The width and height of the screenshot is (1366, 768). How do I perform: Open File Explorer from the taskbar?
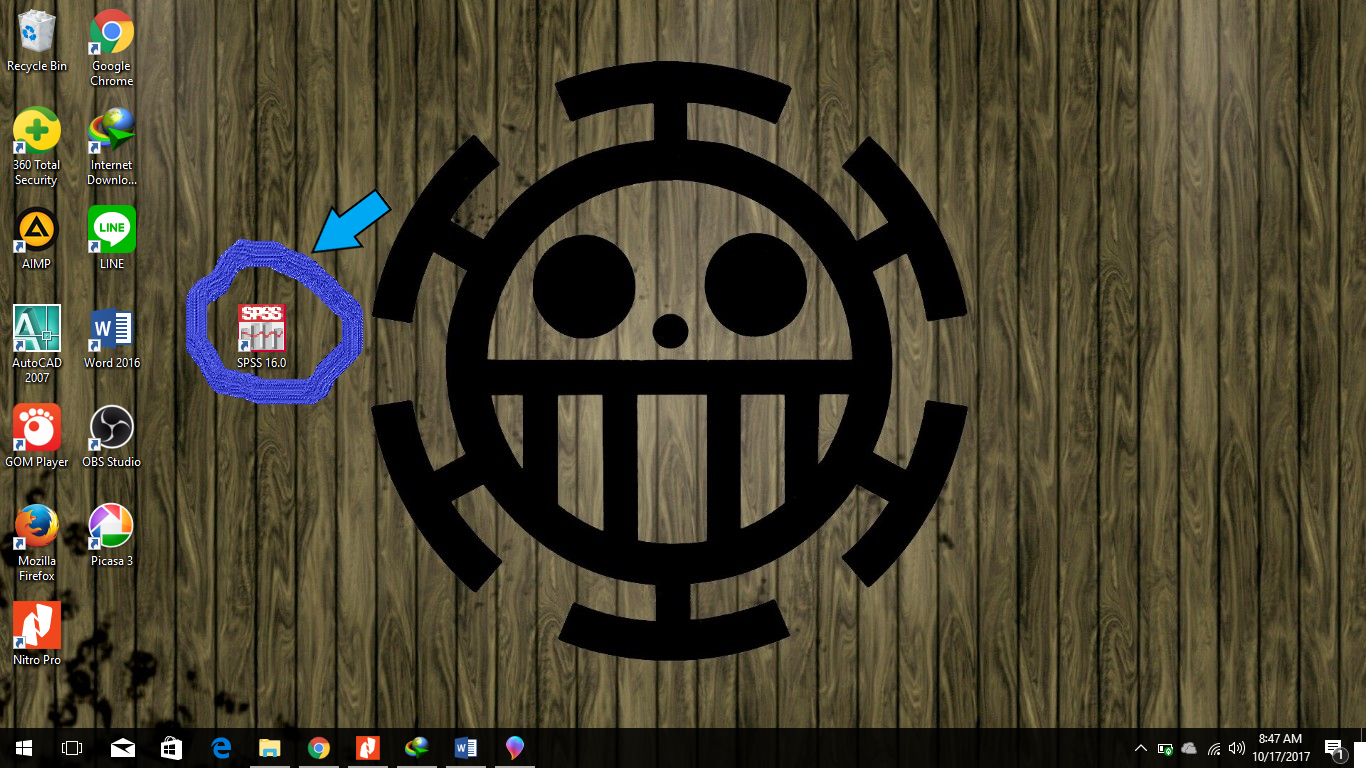point(270,748)
